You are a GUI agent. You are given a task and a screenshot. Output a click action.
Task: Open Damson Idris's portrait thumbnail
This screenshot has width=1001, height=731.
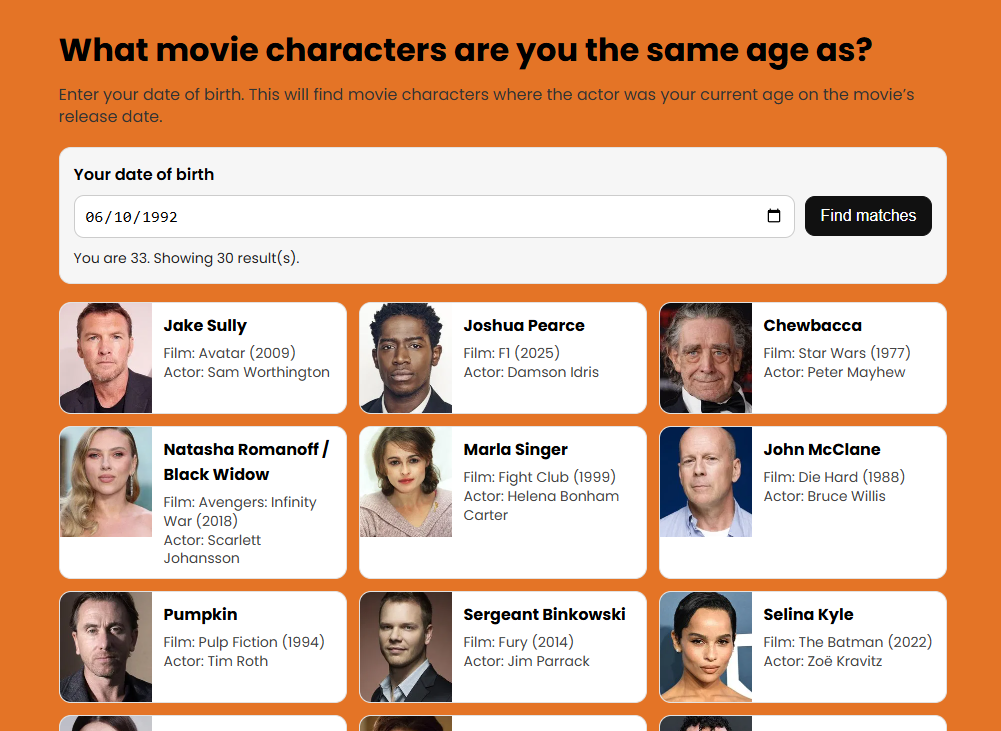(405, 358)
